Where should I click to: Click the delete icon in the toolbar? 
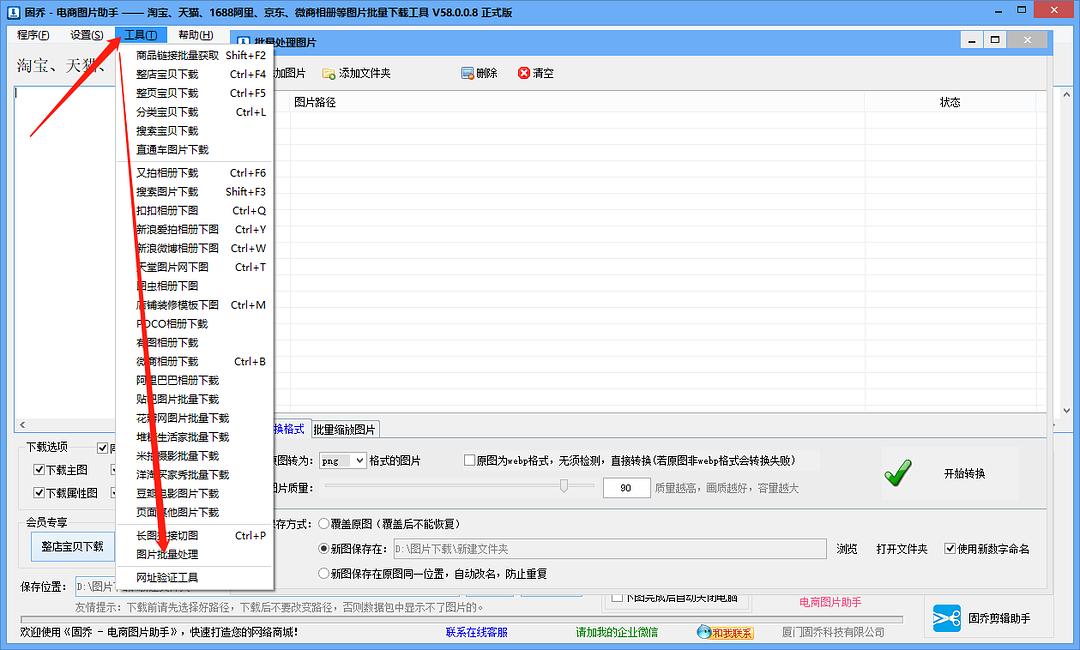click(468, 73)
